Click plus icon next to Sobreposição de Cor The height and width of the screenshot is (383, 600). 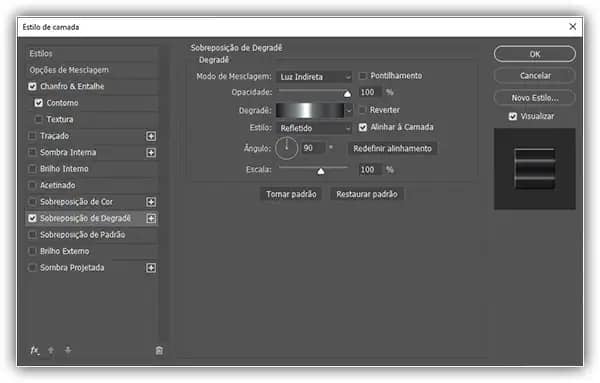click(151, 202)
